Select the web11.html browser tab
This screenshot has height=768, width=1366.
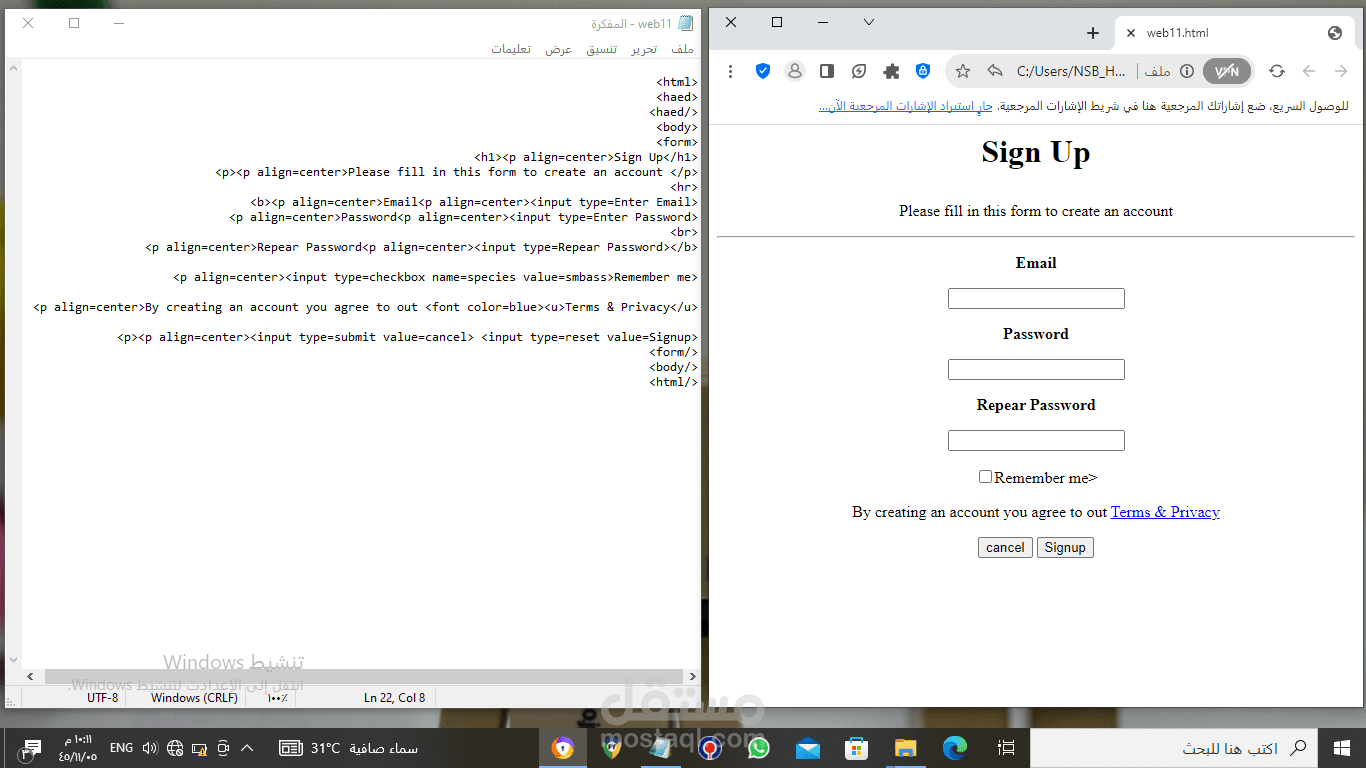(x=1233, y=33)
